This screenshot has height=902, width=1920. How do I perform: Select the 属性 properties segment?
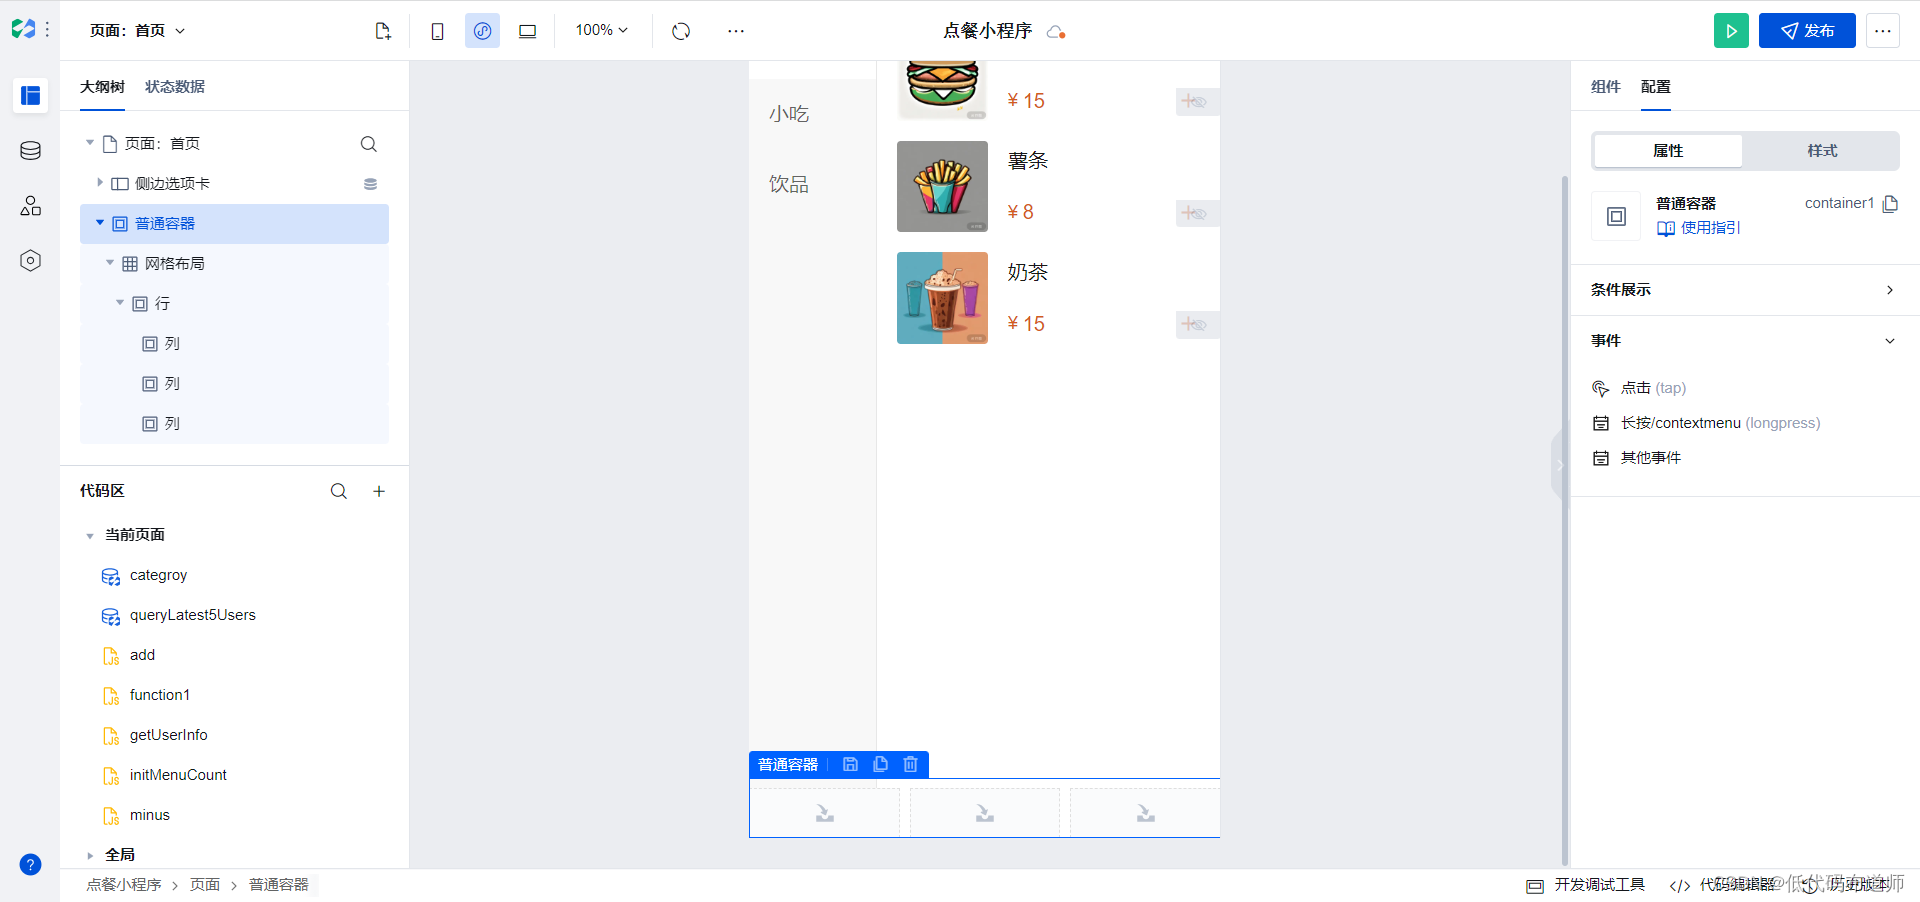tap(1668, 151)
